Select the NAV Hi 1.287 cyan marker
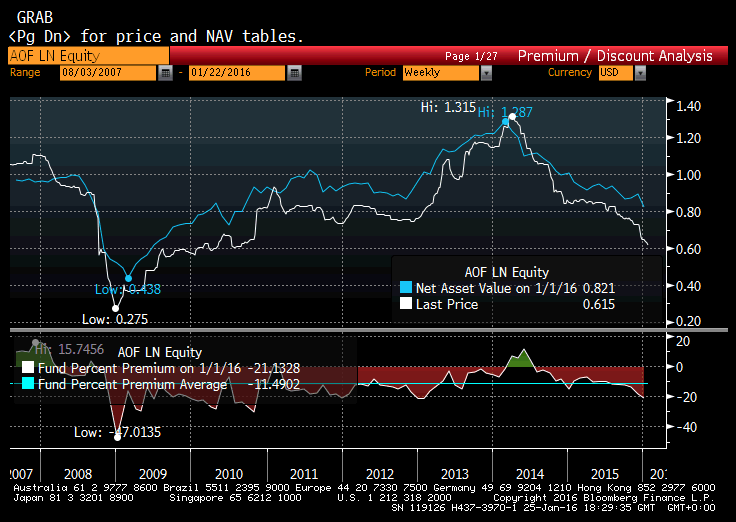This screenshot has width=736, height=522. pyautogui.click(x=505, y=122)
